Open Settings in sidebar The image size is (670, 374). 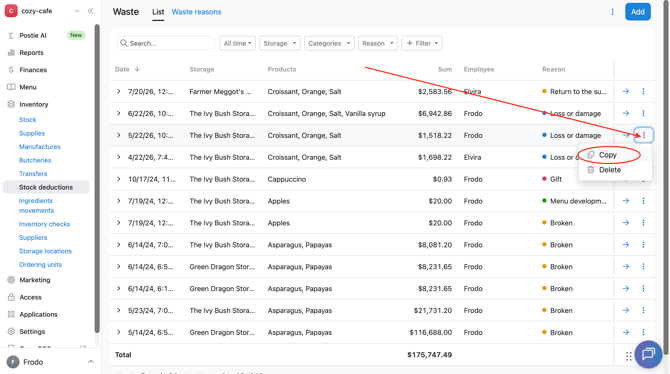click(32, 332)
